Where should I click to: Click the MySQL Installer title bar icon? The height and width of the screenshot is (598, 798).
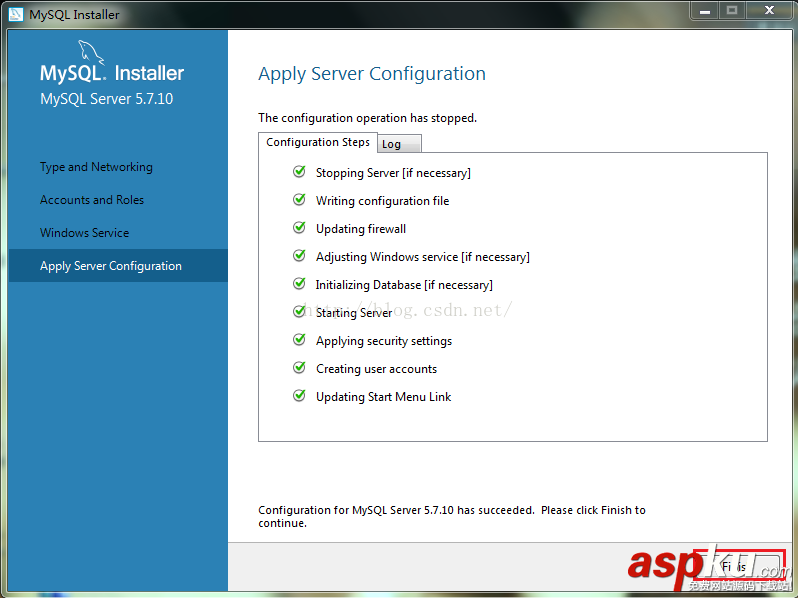tap(16, 14)
